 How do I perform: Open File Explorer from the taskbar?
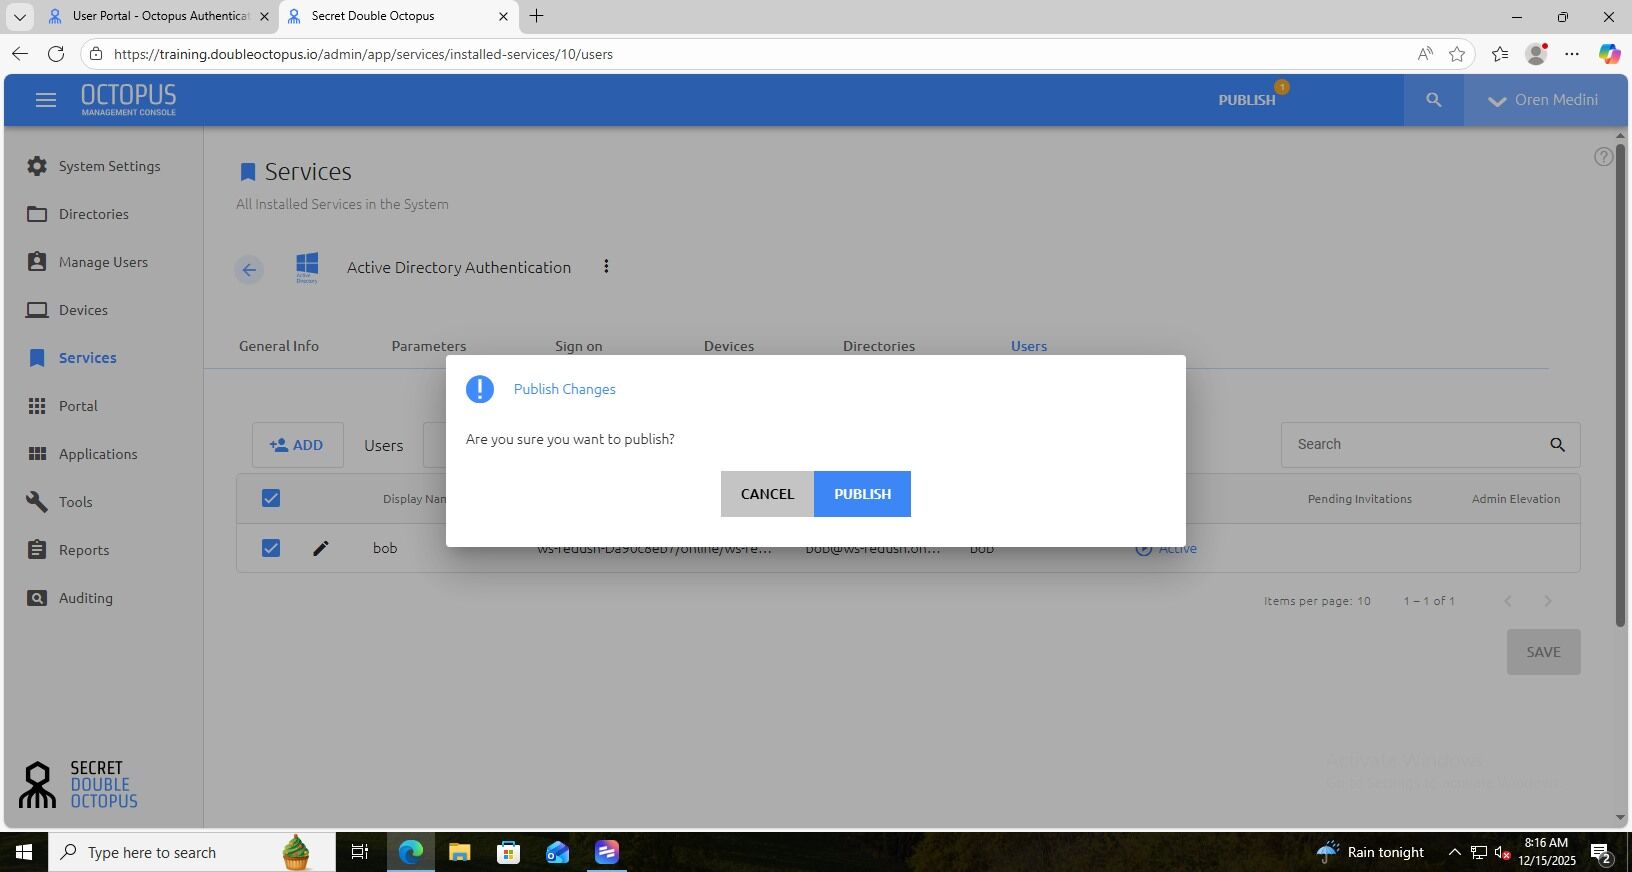(459, 852)
